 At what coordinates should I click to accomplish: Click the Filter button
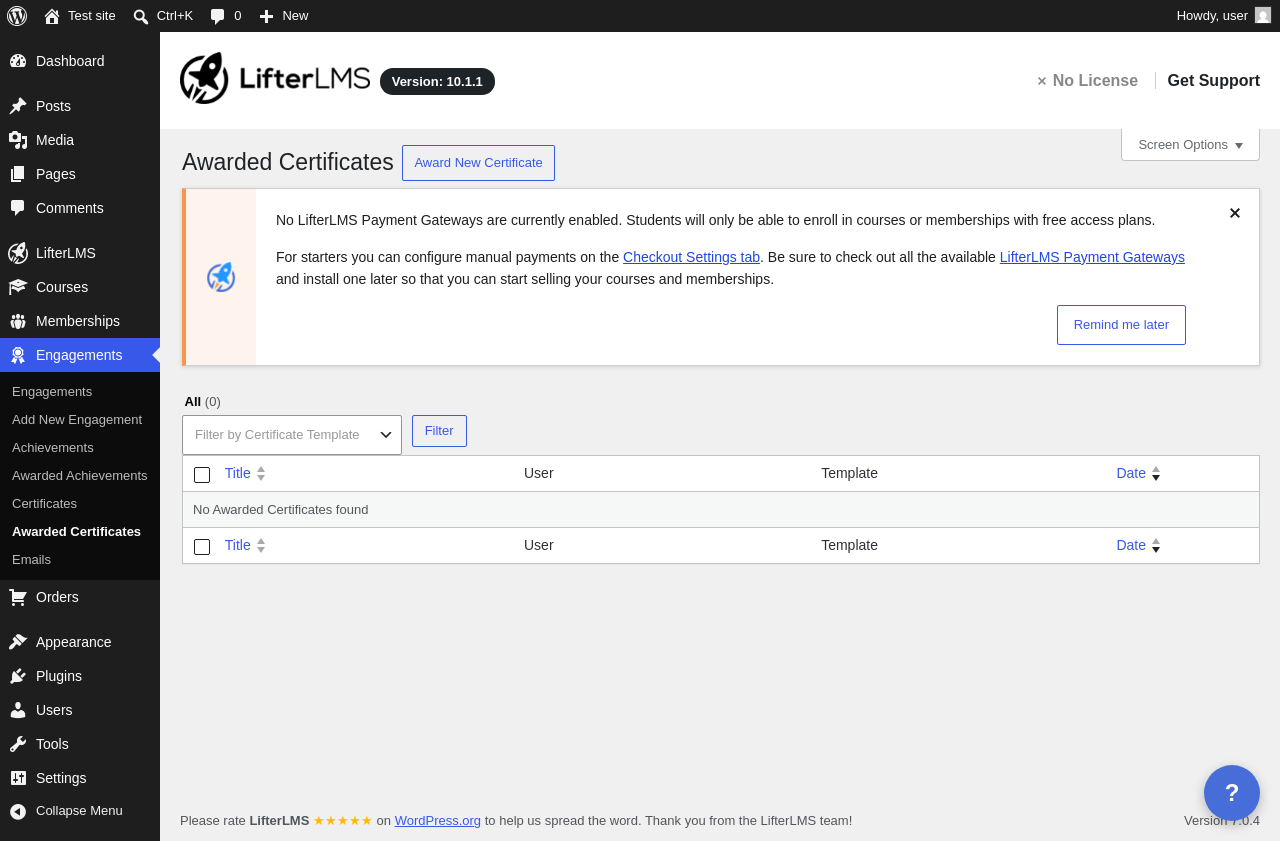[x=439, y=431]
